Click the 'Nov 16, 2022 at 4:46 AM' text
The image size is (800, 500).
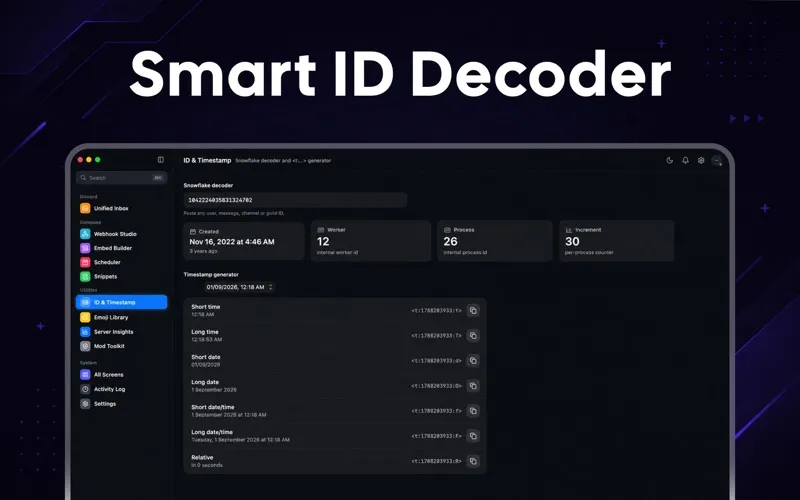pyautogui.click(x=232, y=242)
